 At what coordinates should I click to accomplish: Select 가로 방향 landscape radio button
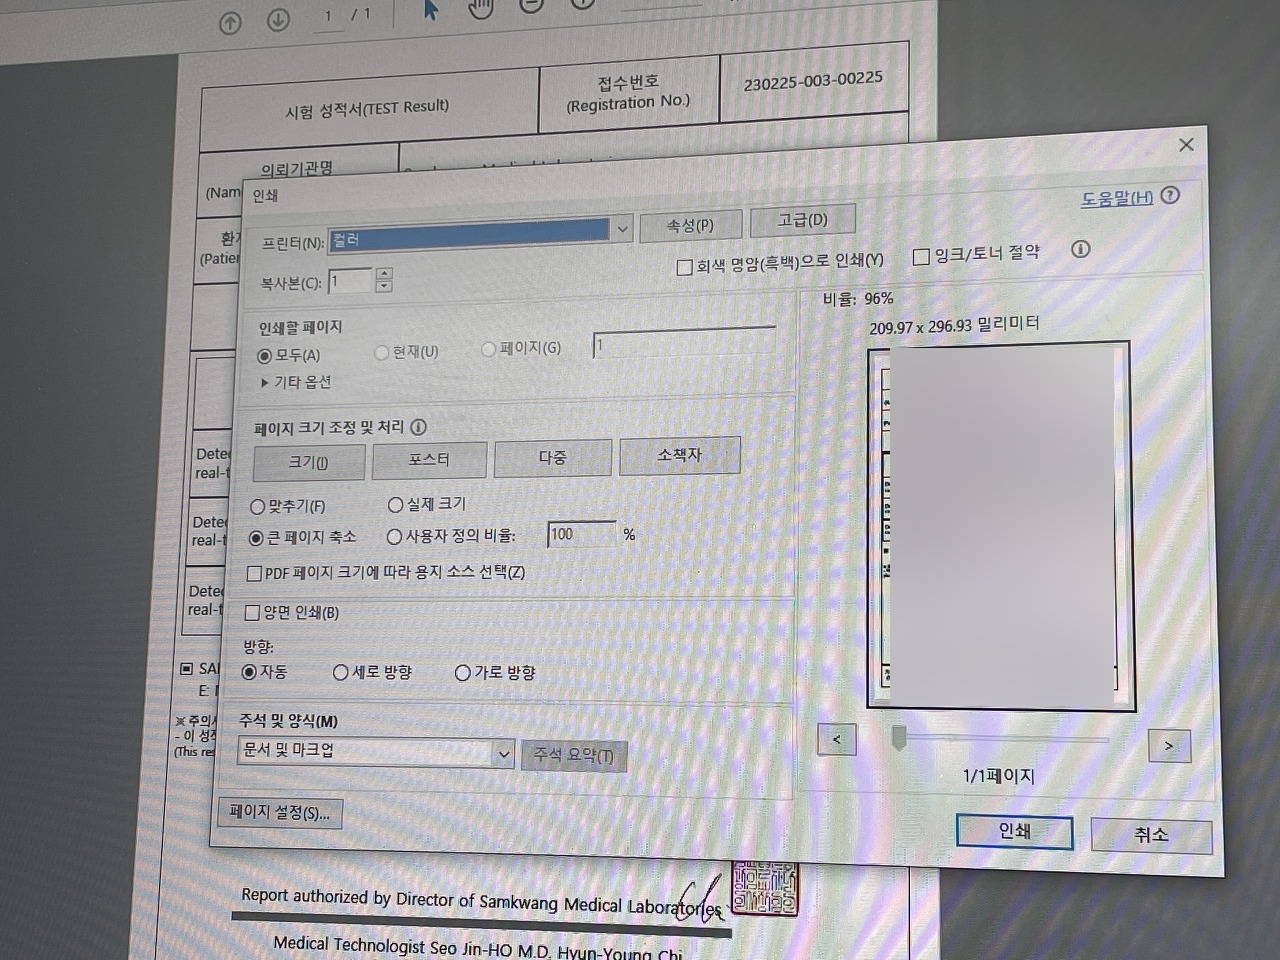point(462,673)
